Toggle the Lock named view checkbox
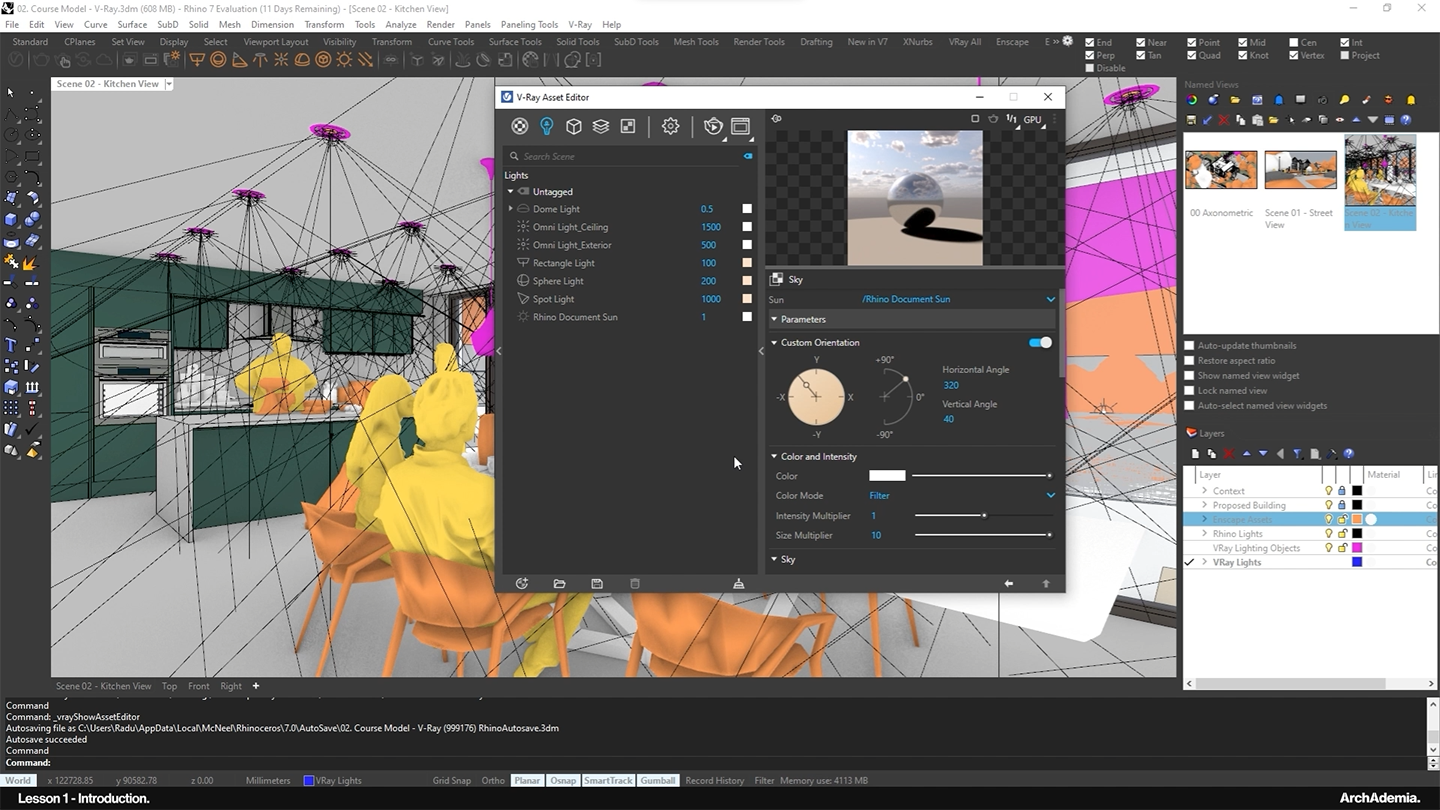1440x810 pixels. pos(1190,391)
